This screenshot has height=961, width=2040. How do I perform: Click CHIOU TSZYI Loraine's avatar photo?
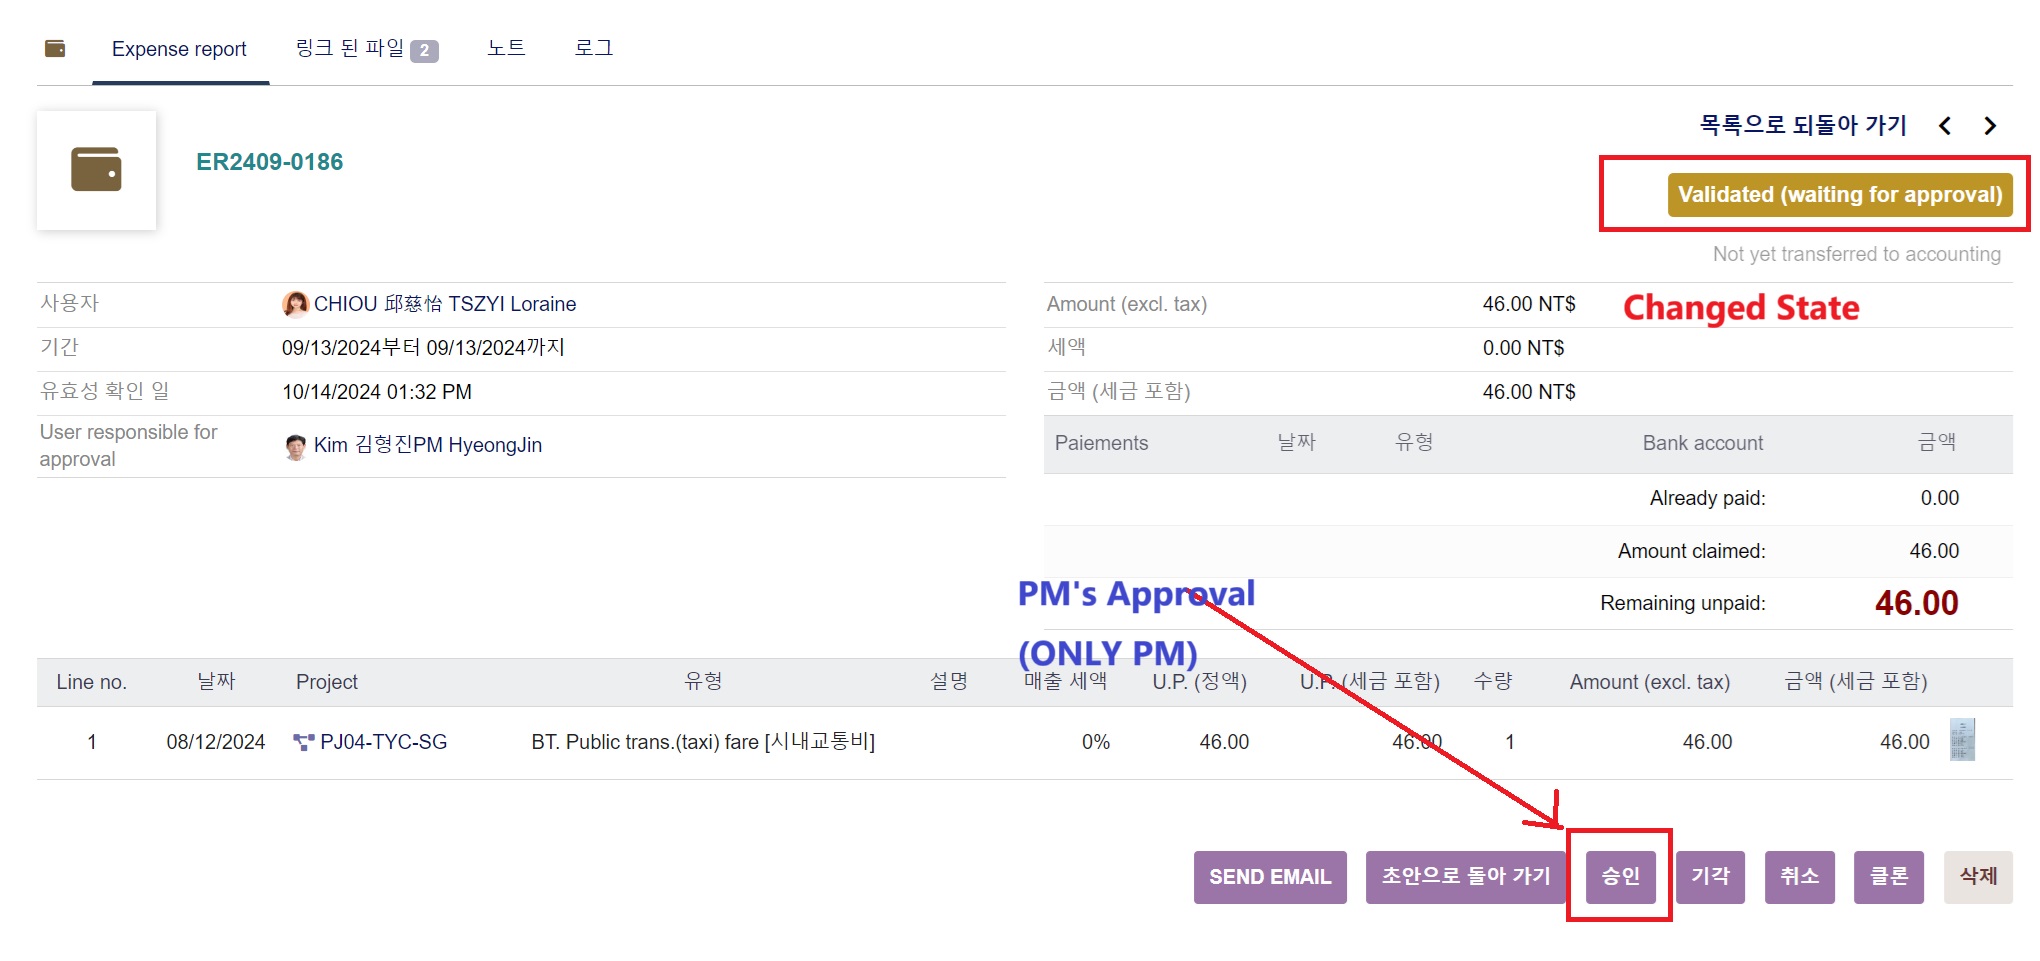295,304
